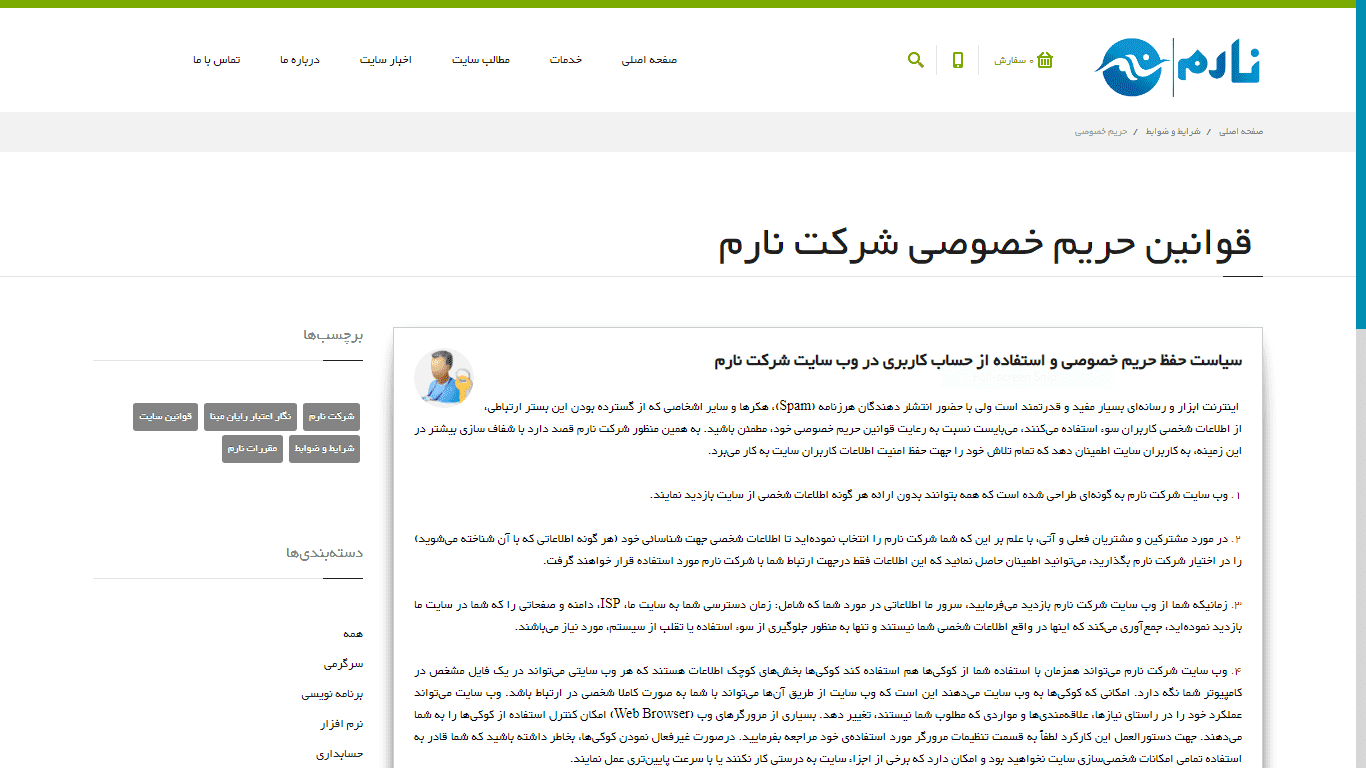The height and width of the screenshot is (768, 1366).
Task: Select the مقررات نارم tag
Action: (252, 449)
